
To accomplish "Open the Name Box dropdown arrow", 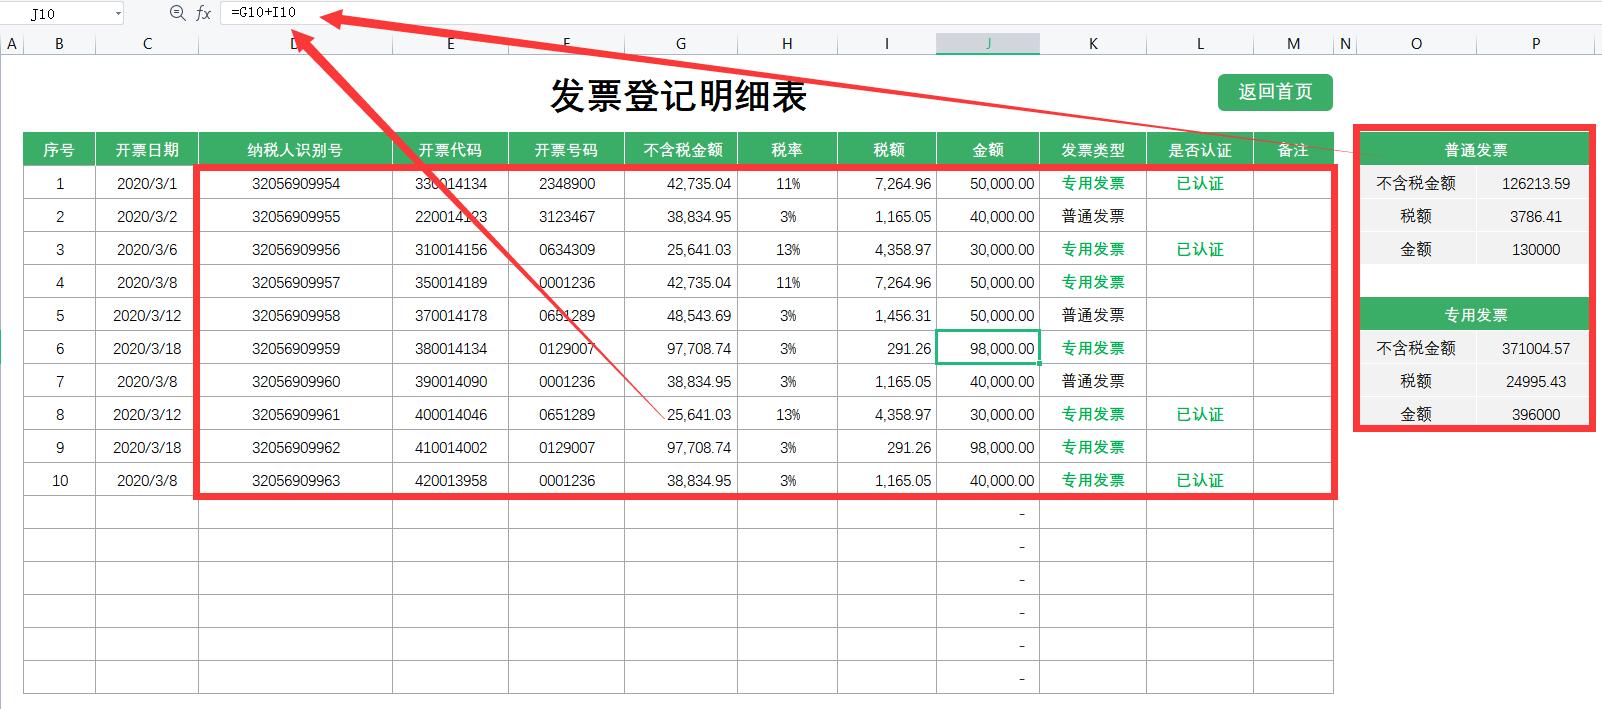I will pos(118,14).
